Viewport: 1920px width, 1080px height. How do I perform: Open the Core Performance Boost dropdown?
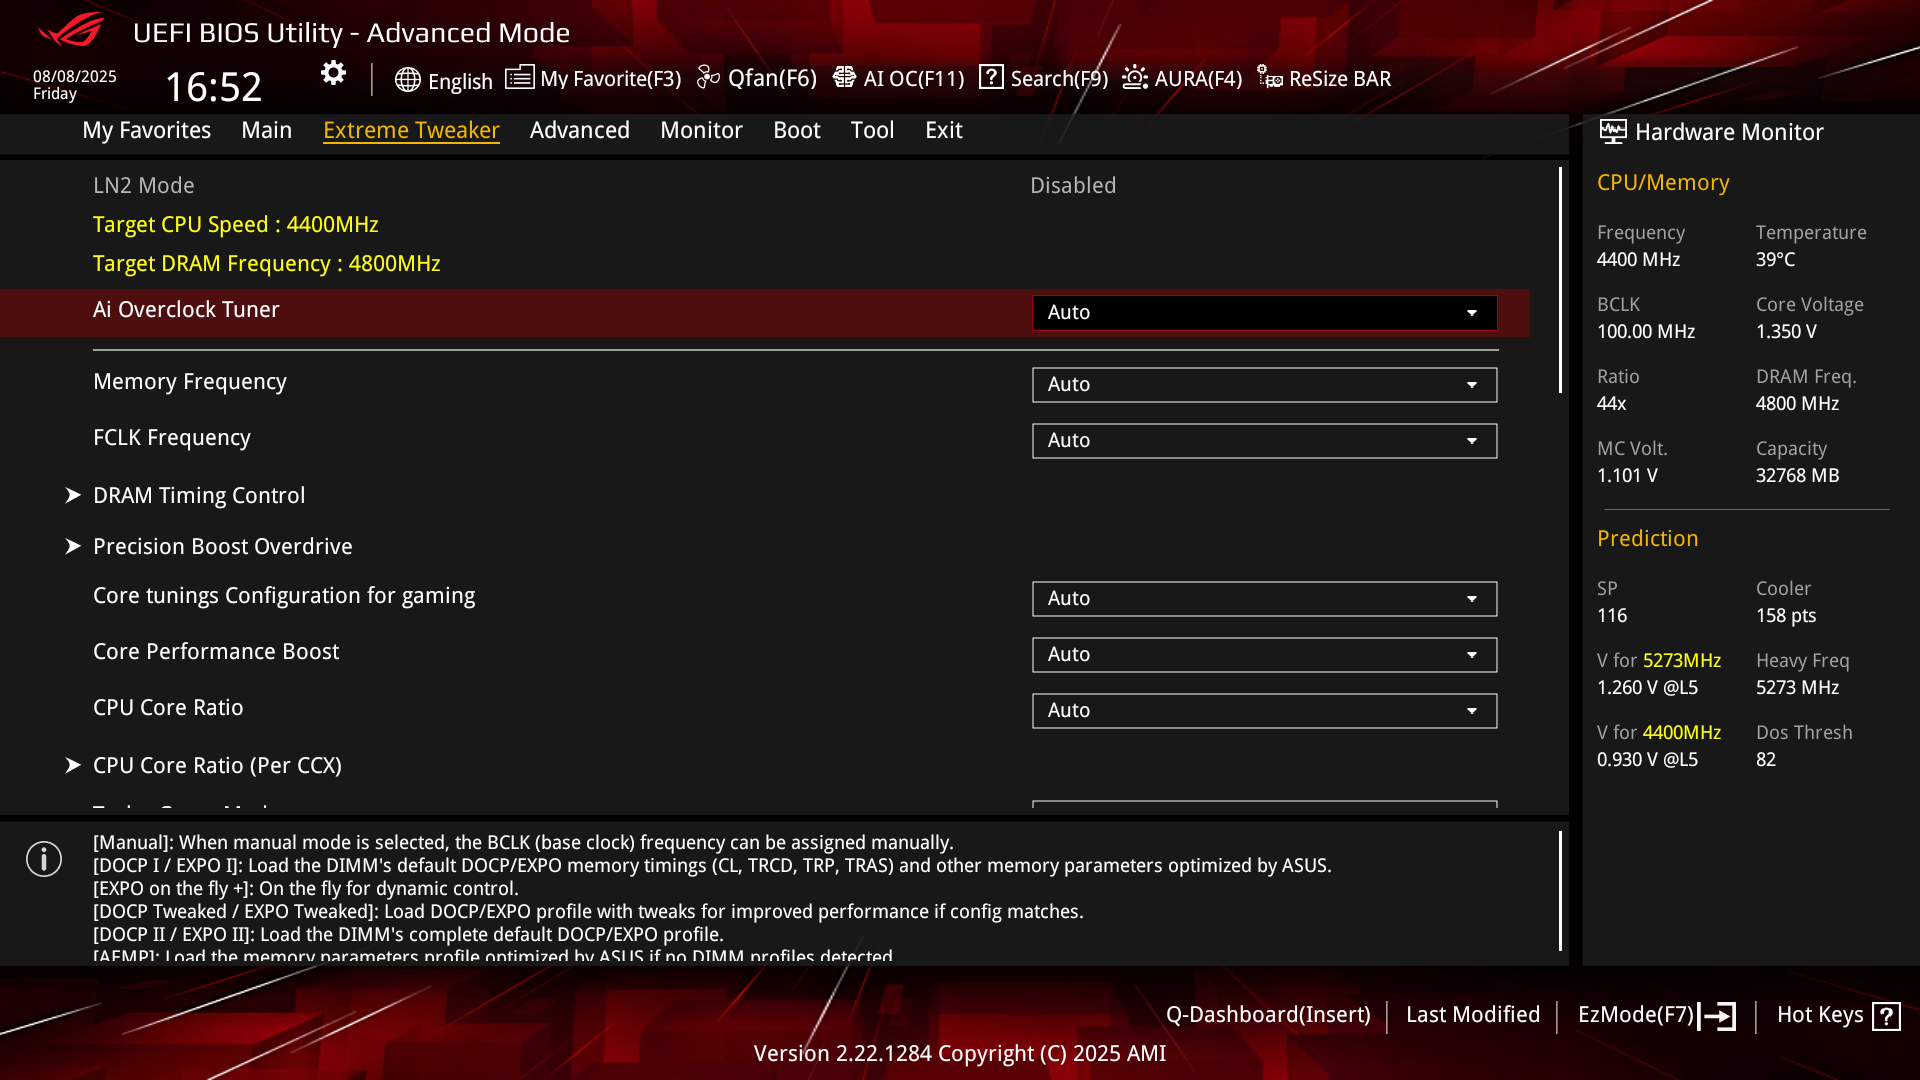pyautogui.click(x=1264, y=655)
